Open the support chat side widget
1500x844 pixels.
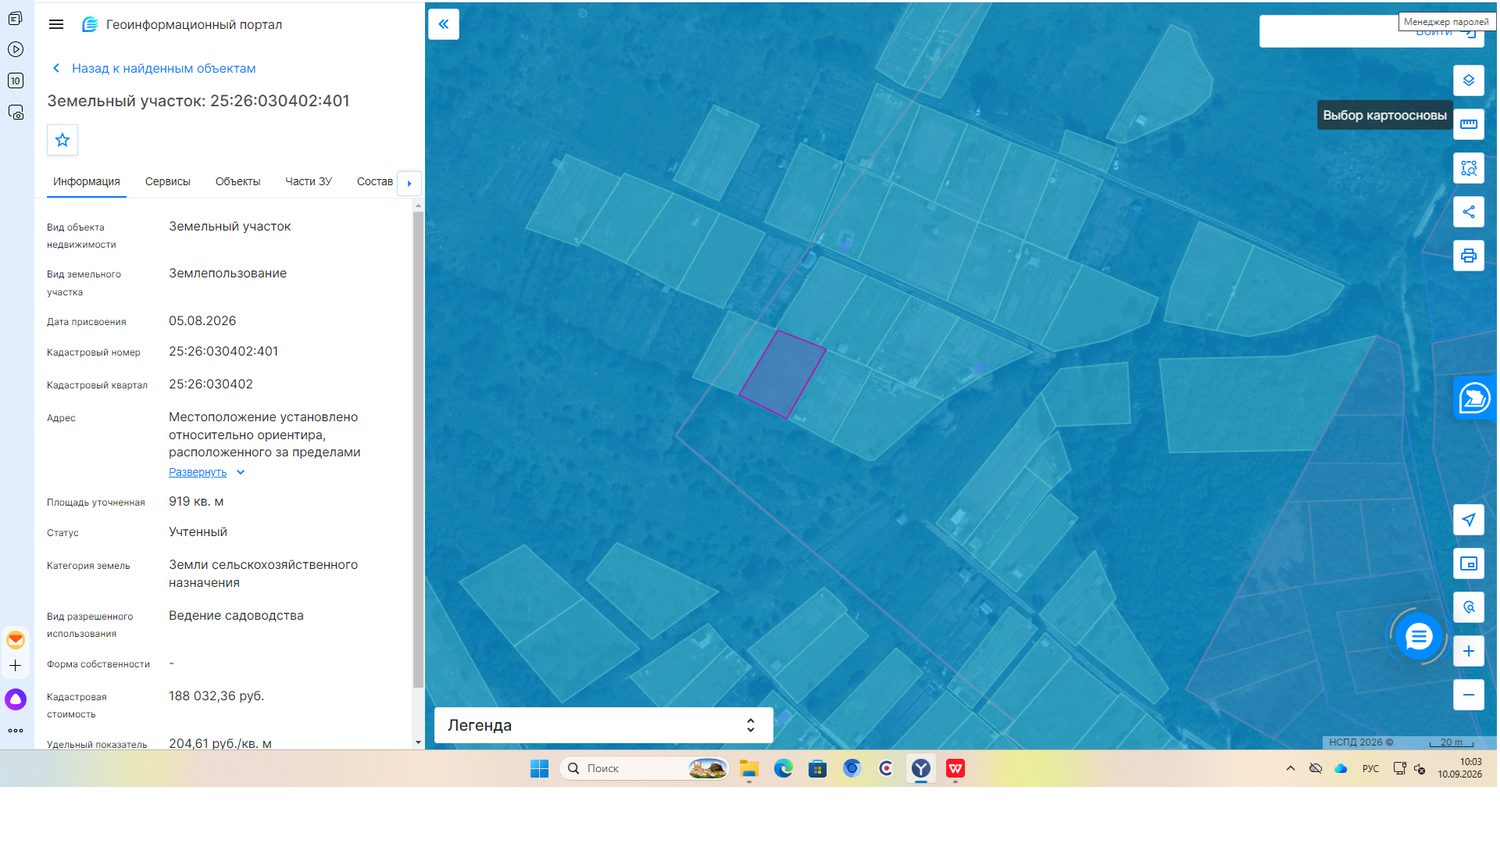pos(1475,399)
